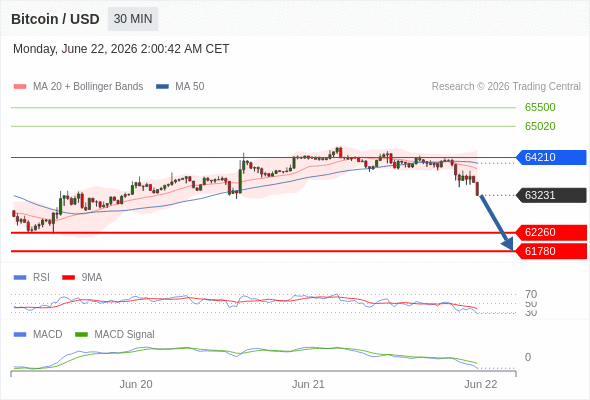Screen dimensions: 590x400
Task: Click the blue 64210 pivot price tag
Action: point(550,157)
